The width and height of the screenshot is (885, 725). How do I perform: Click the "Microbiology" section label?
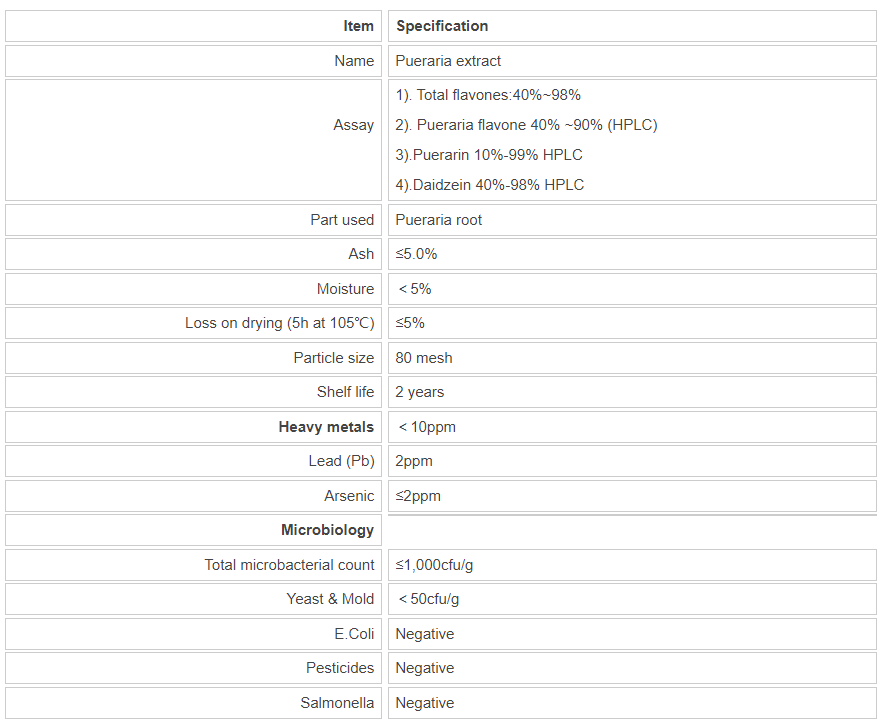327,530
